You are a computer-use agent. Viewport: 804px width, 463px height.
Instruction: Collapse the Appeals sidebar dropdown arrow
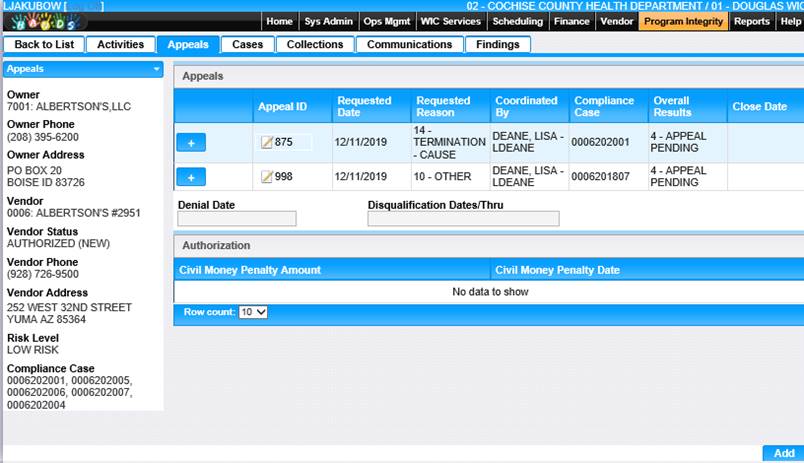[156, 69]
